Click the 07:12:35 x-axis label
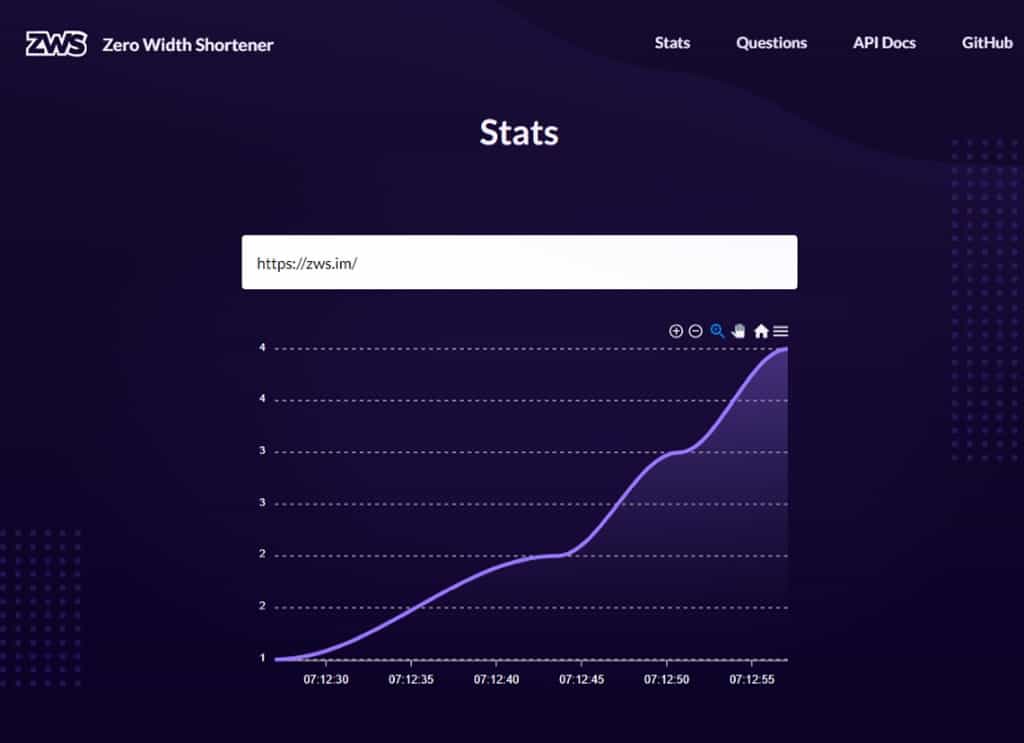Screen dimensions: 1024x743 [411, 679]
